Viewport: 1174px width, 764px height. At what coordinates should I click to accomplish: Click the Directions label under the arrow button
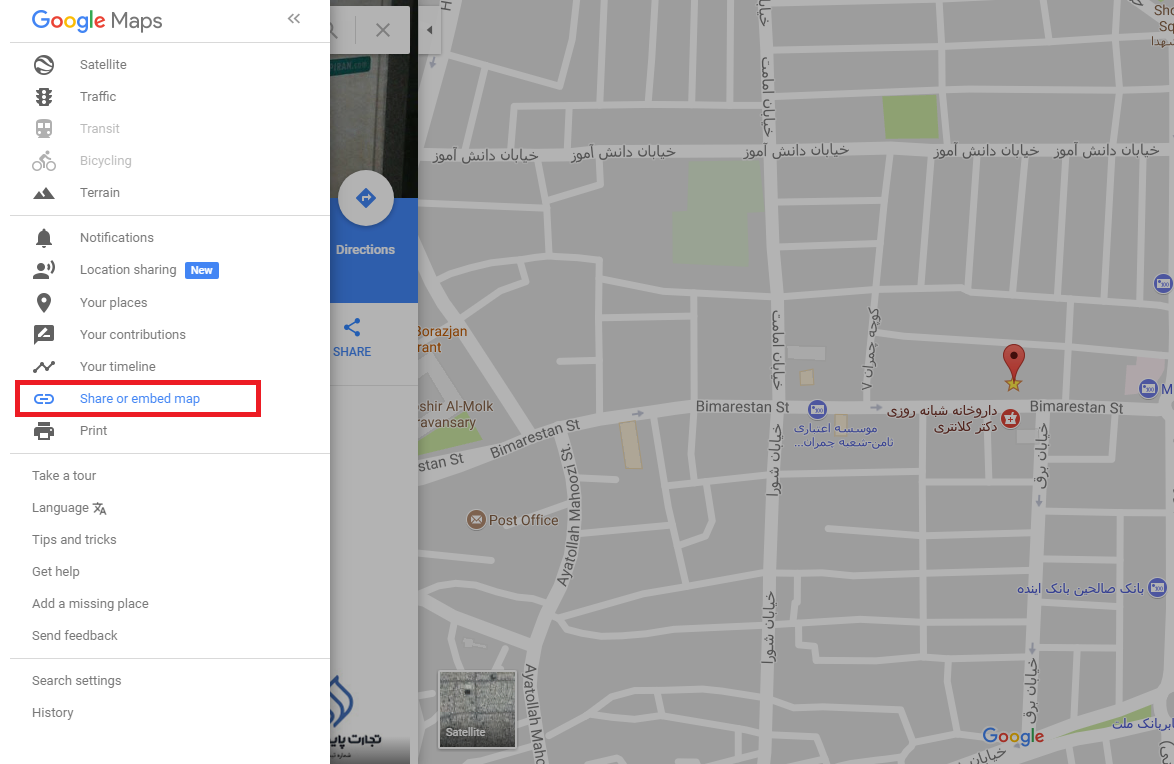pyautogui.click(x=365, y=250)
